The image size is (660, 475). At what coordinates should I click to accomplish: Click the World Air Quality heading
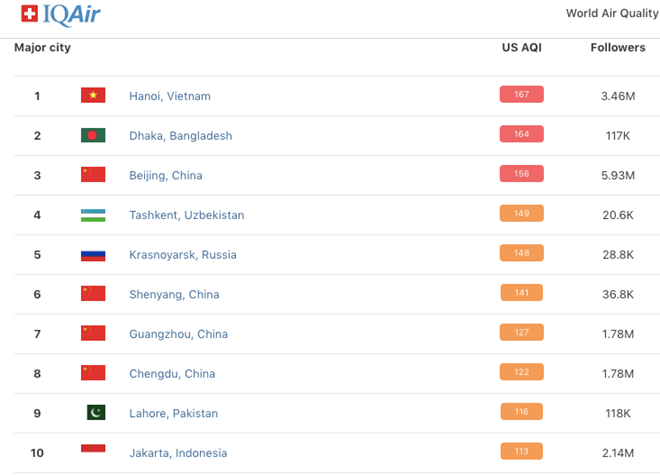tap(612, 13)
